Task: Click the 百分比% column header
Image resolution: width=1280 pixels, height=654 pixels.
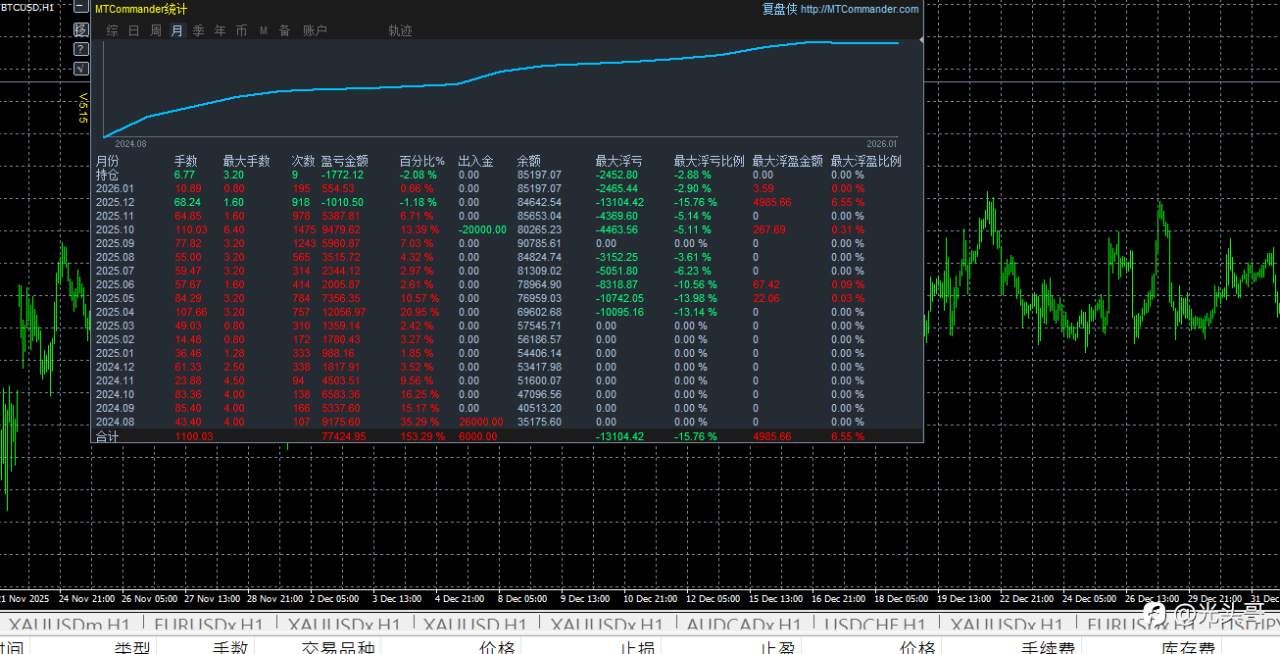Action: [x=422, y=161]
